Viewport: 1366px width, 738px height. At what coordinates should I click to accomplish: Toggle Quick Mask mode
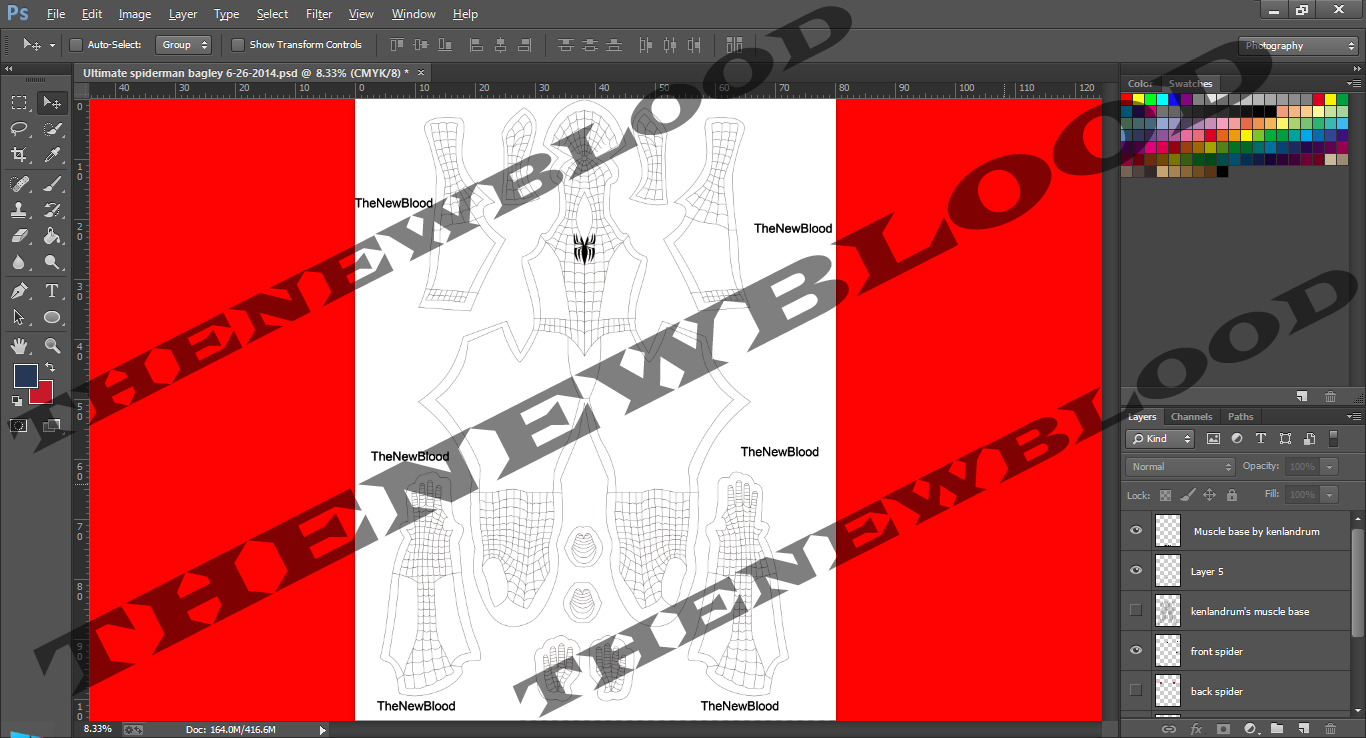[x=19, y=425]
